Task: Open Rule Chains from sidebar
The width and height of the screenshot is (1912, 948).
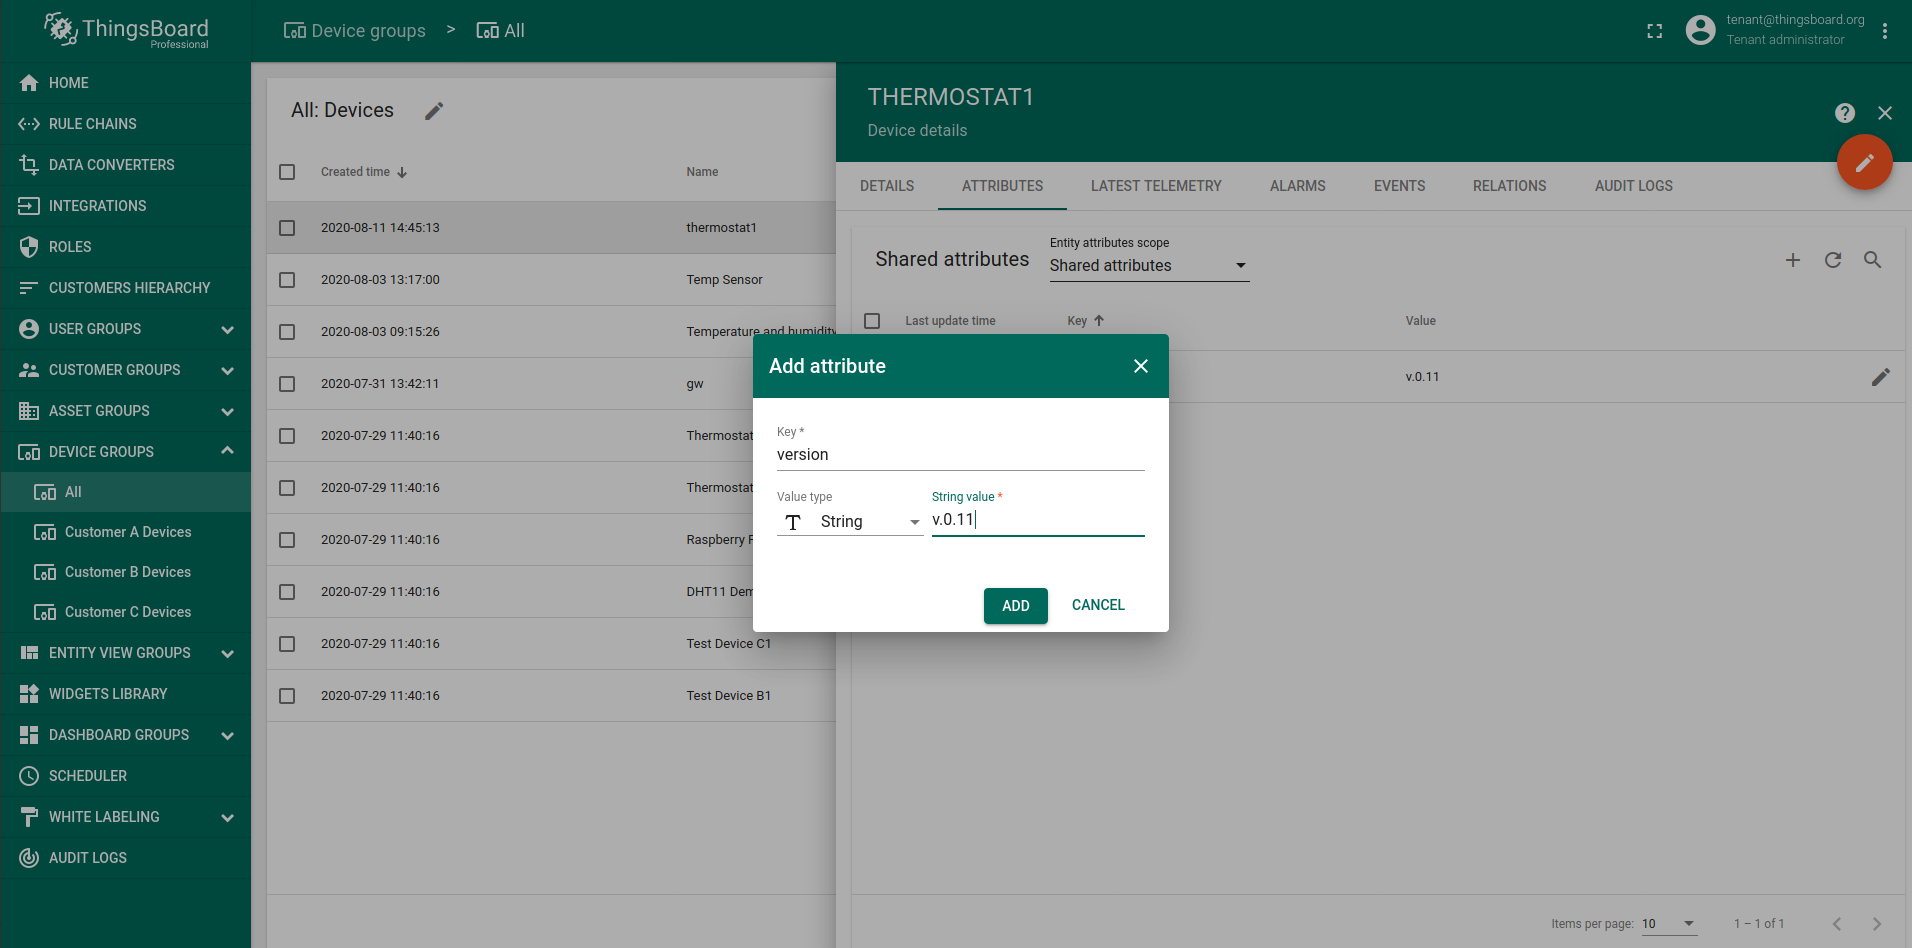Action: [x=125, y=124]
